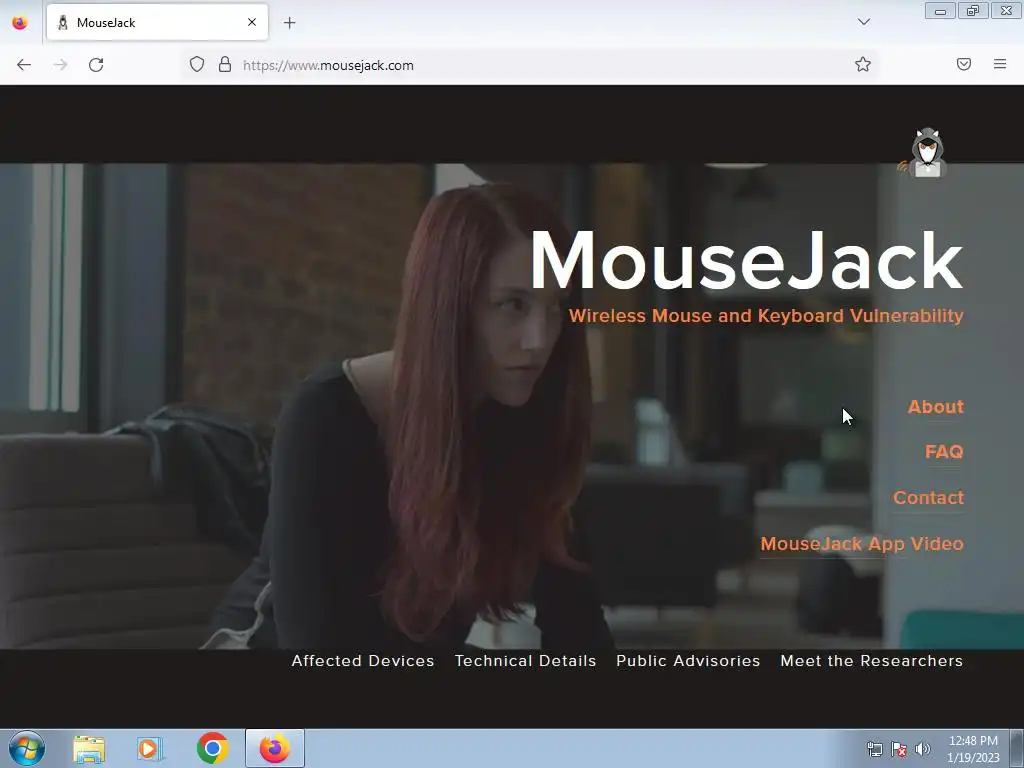Open File Explorer from the taskbar

(x=89, y=748)
